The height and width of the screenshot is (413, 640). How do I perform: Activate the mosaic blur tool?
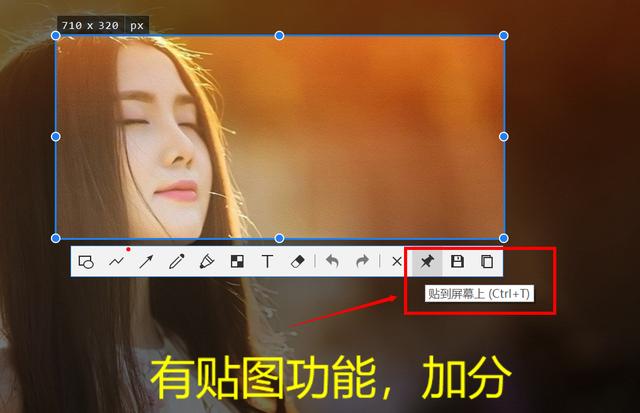pos(237,262)
